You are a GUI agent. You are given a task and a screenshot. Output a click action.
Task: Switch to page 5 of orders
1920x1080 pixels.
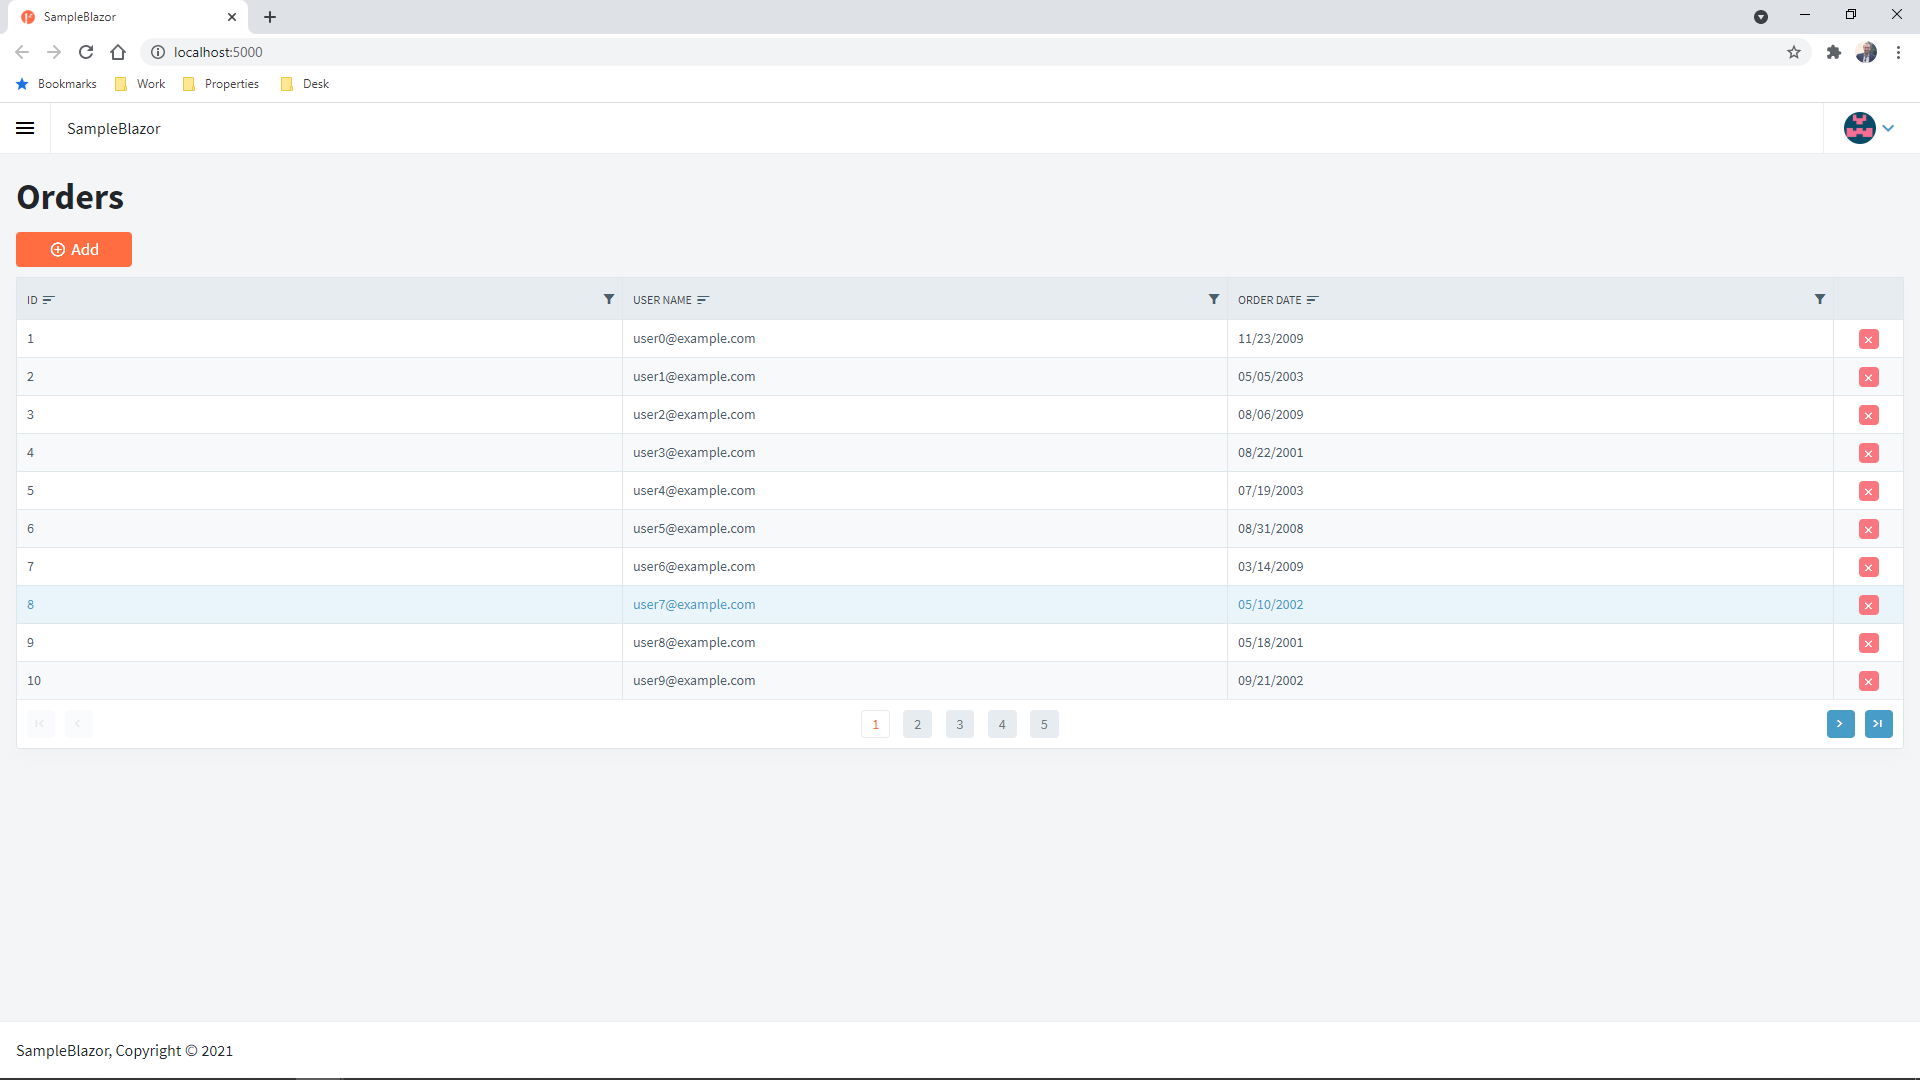click(x=1043, y=725)
